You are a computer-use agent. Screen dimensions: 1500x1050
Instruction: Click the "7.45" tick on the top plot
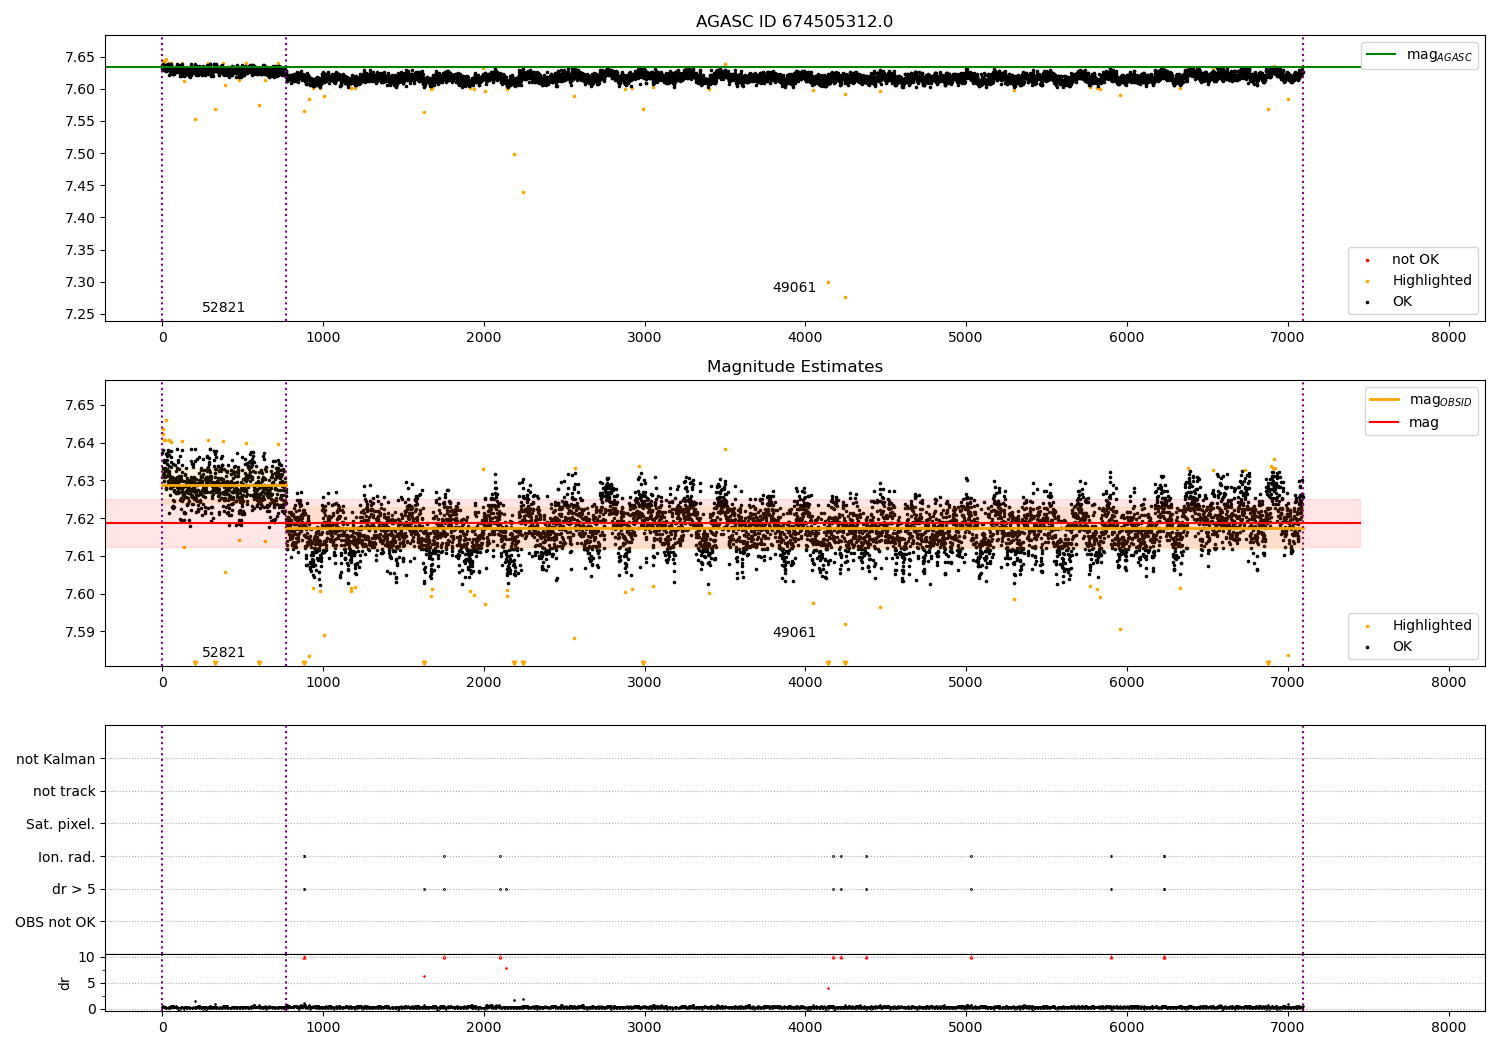coord(78,186)
